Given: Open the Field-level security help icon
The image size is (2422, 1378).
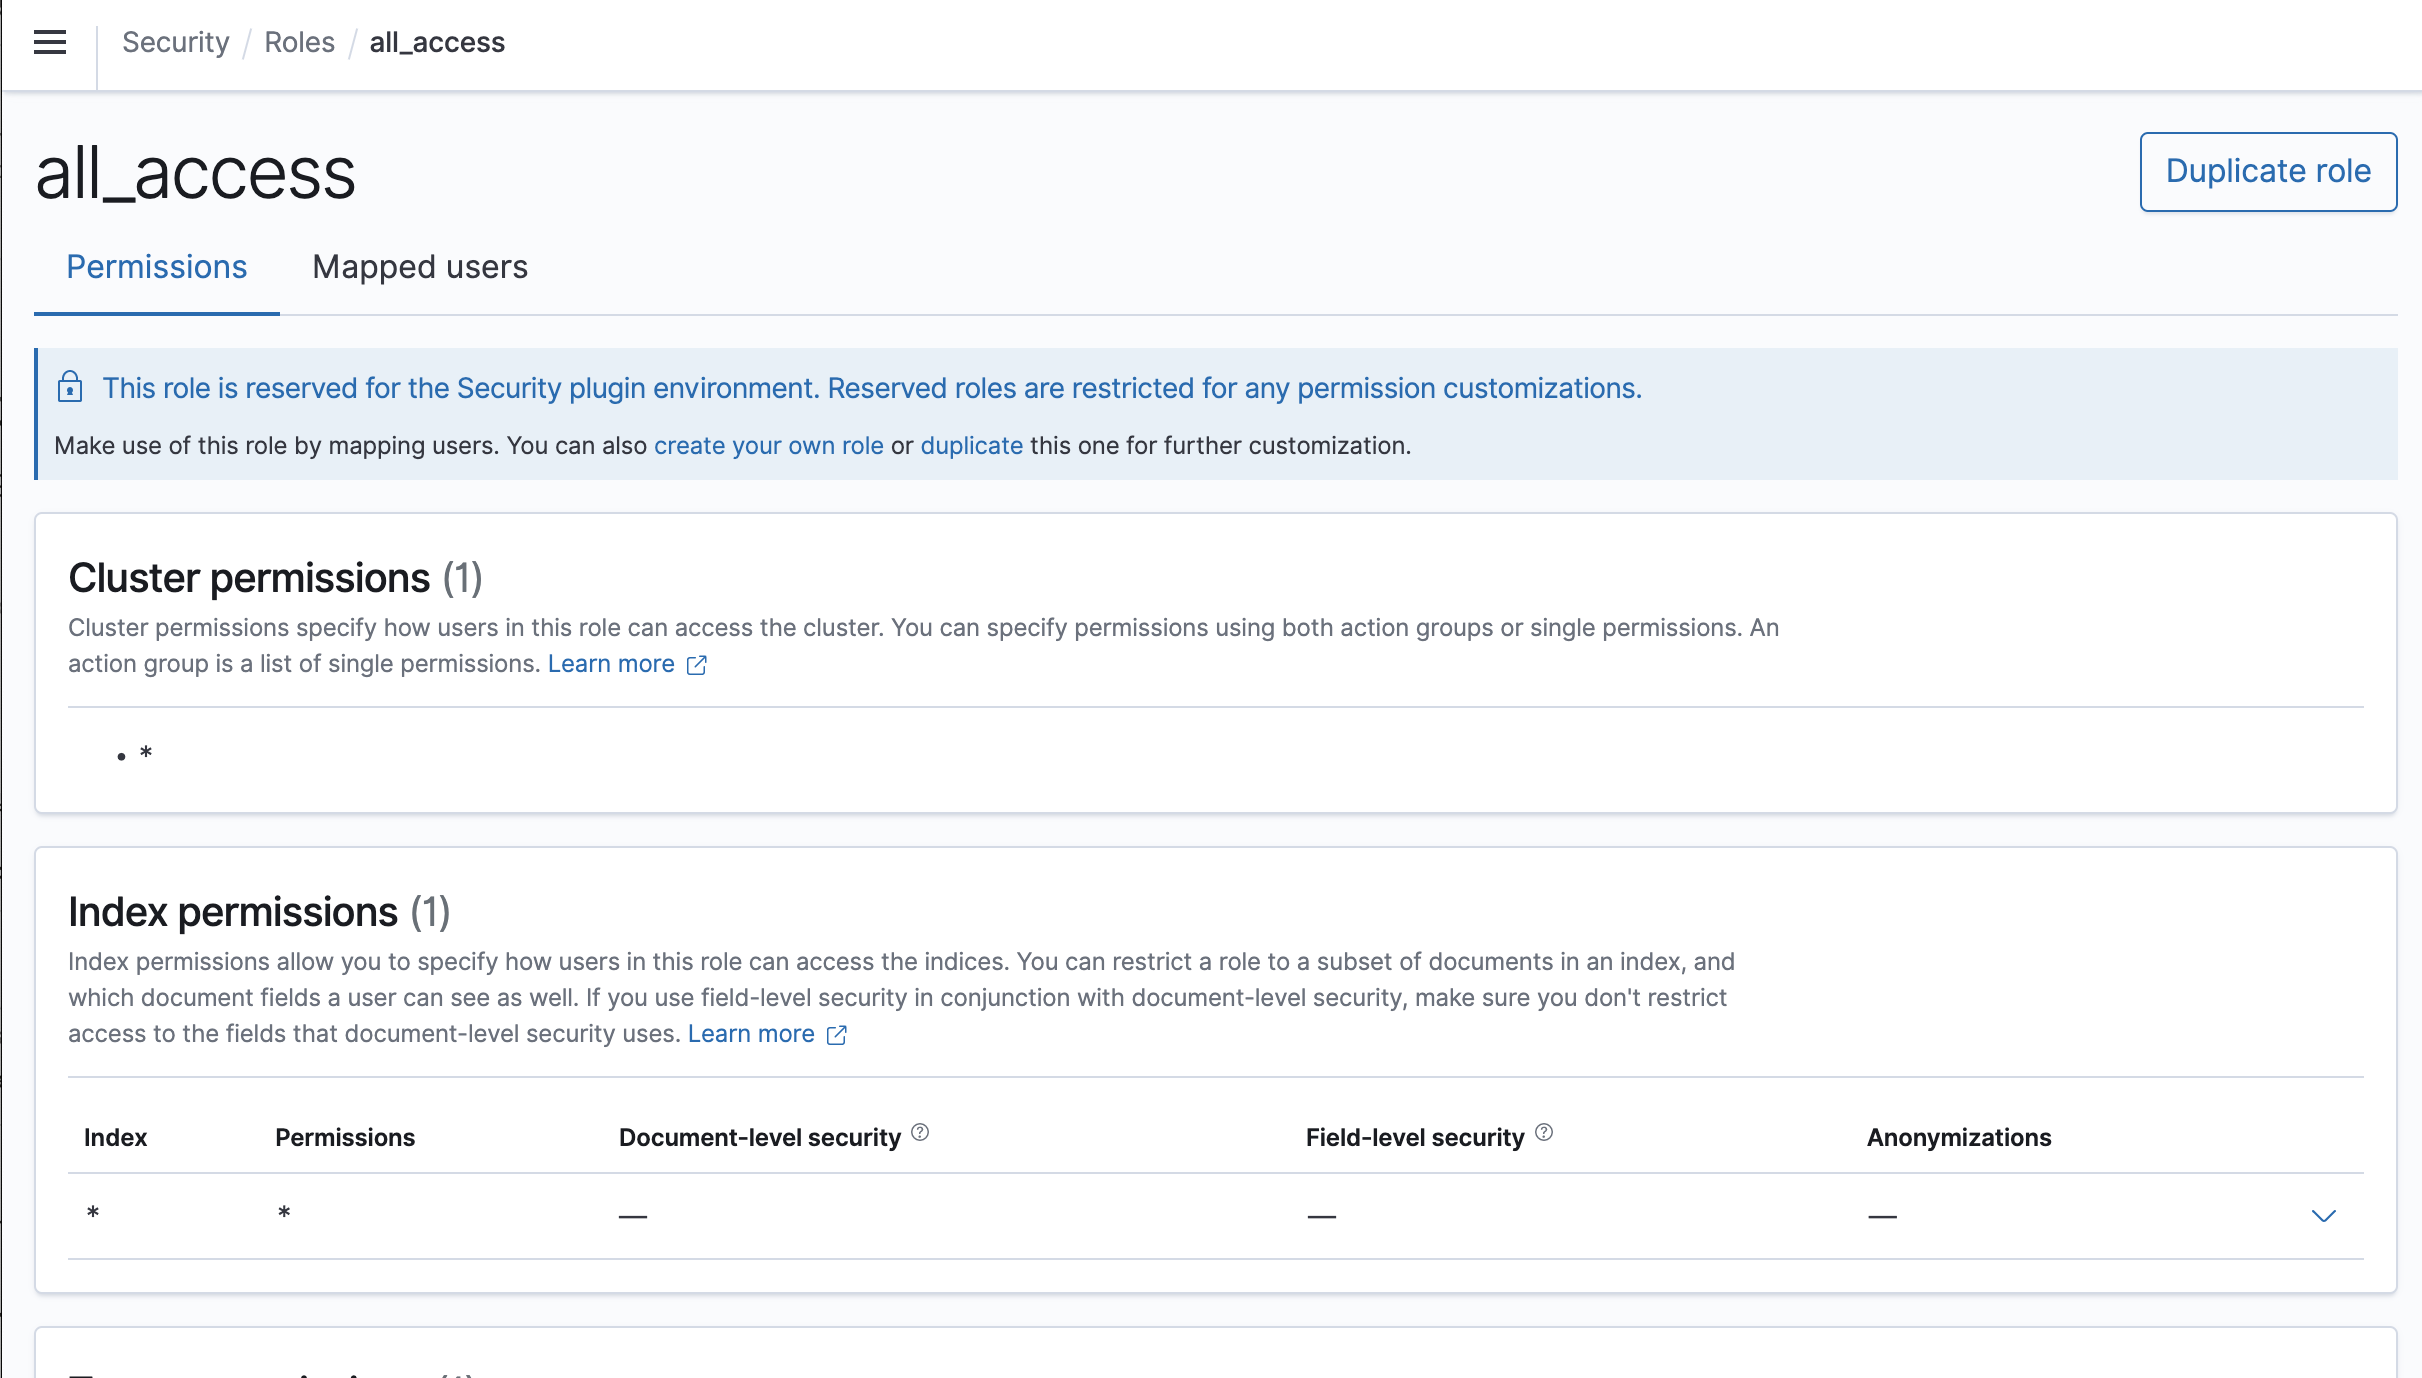Looking at the screenshot, I should 1544,1132.
